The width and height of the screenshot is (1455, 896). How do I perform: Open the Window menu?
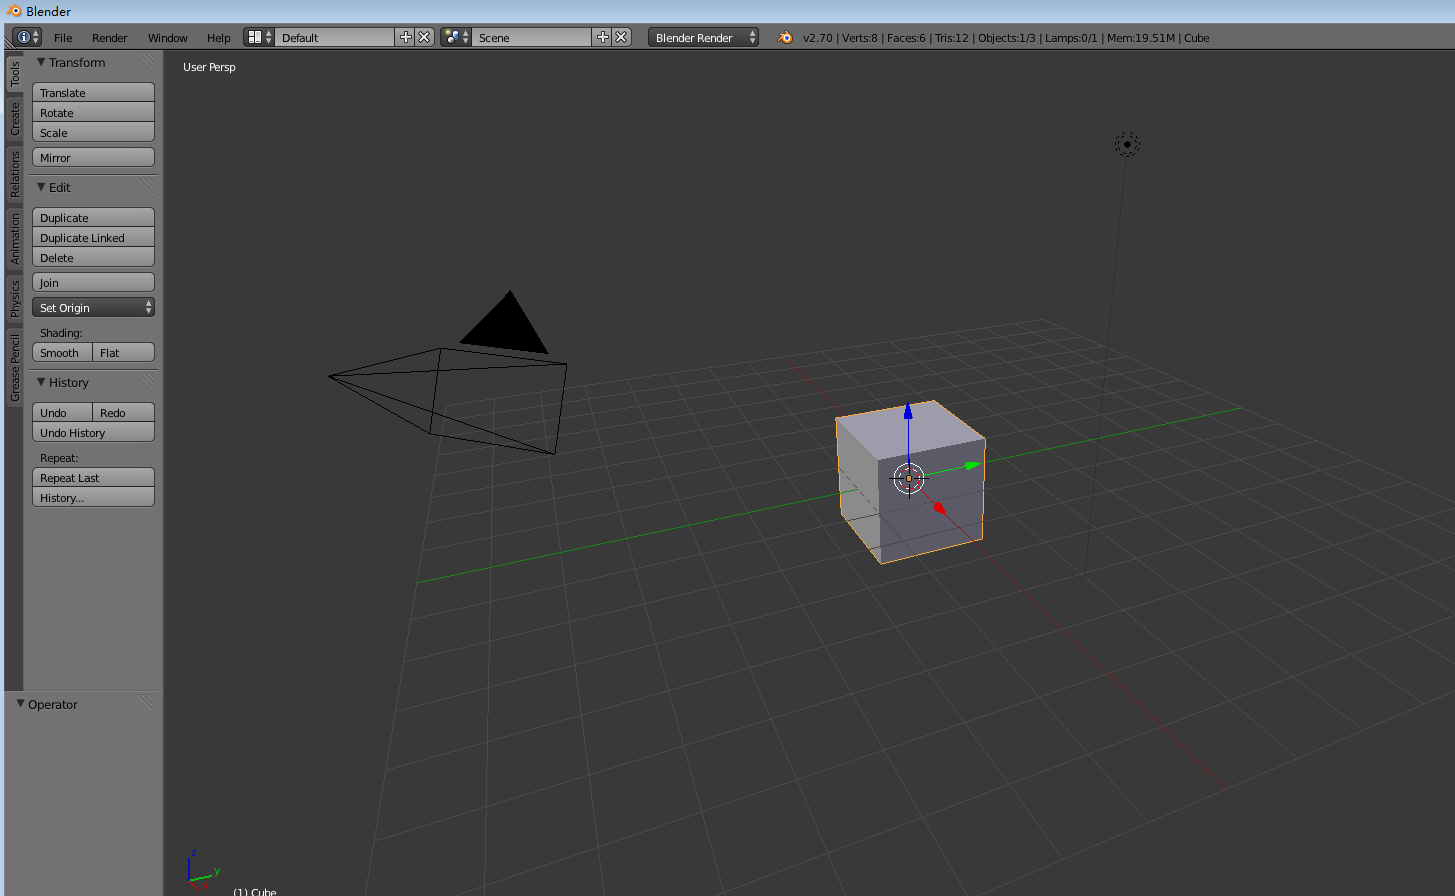click(x=168, y=37)
